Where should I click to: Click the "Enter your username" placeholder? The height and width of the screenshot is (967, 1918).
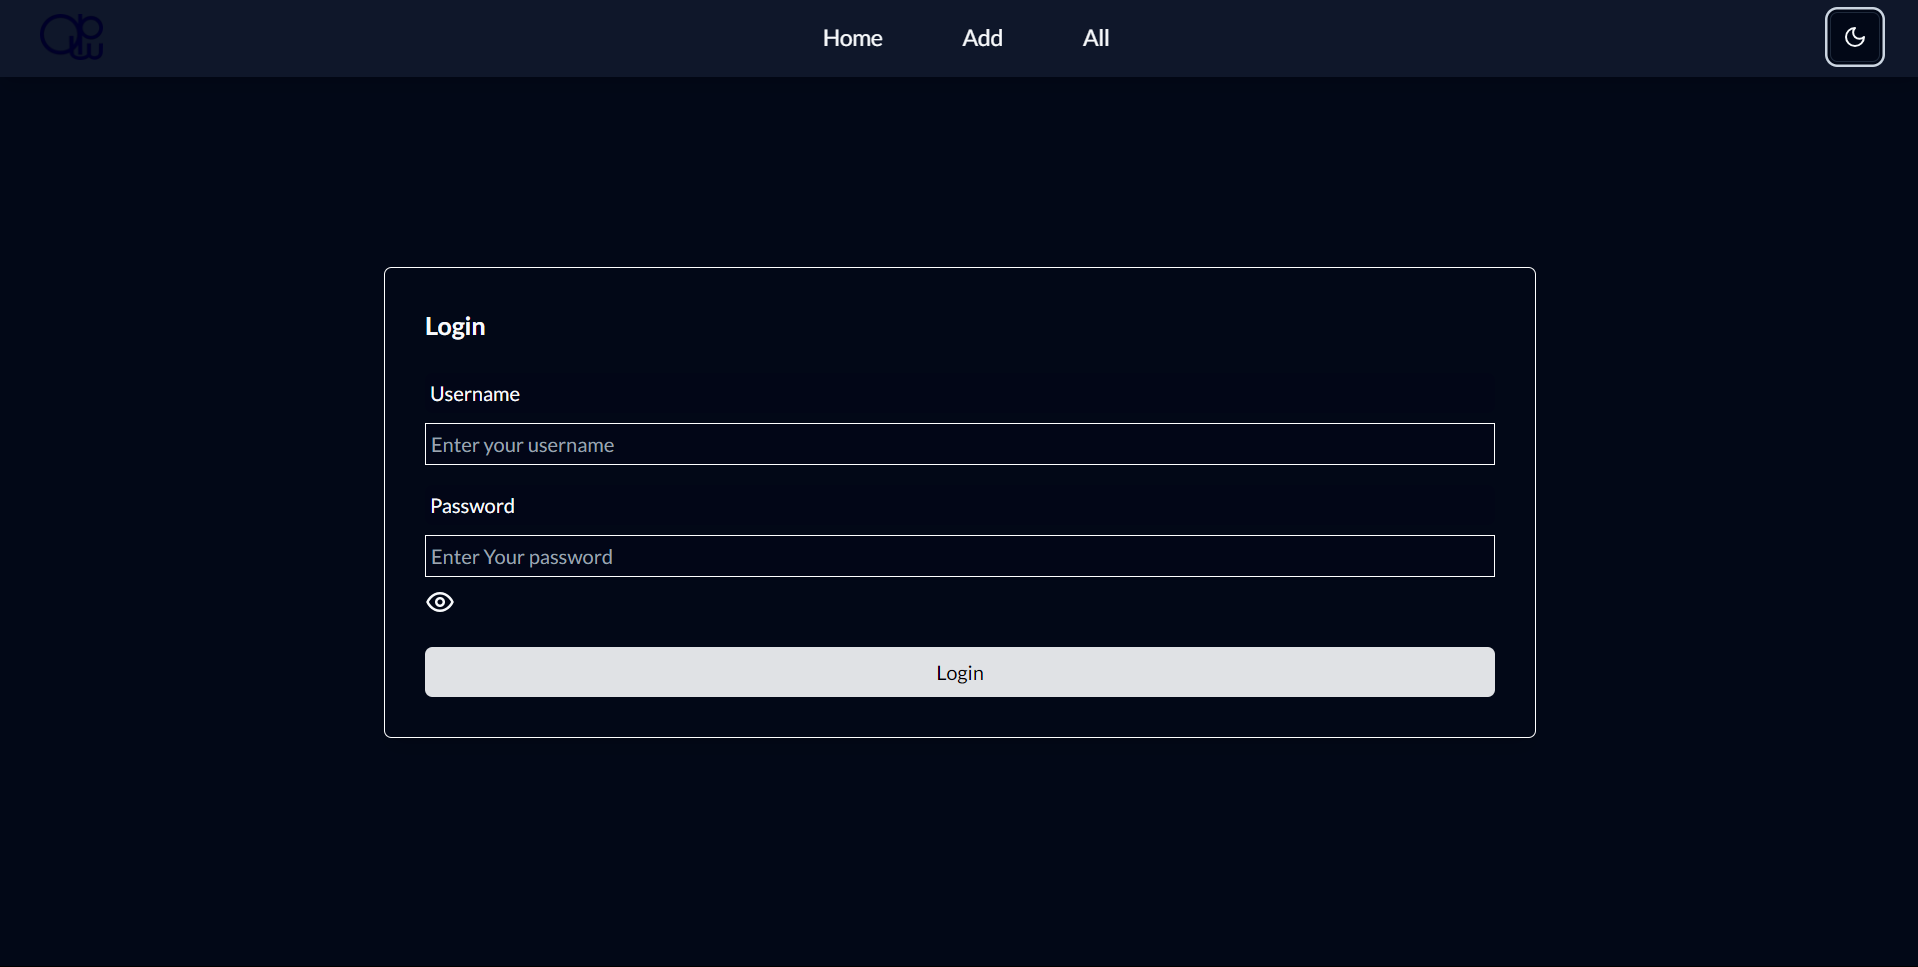point(522,445)
